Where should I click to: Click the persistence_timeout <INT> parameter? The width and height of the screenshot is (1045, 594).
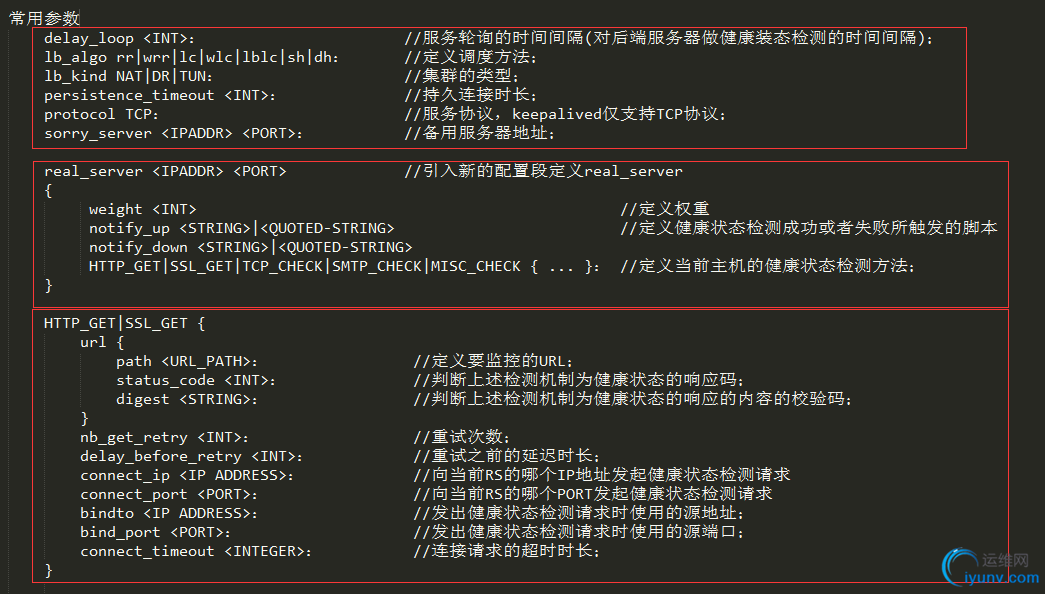point(159,95)
